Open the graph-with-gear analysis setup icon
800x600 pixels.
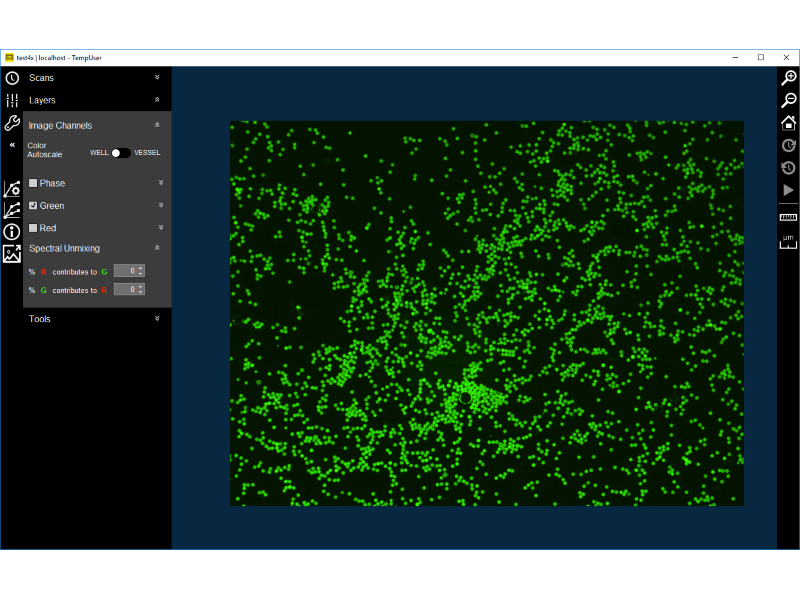pos(12,189)
